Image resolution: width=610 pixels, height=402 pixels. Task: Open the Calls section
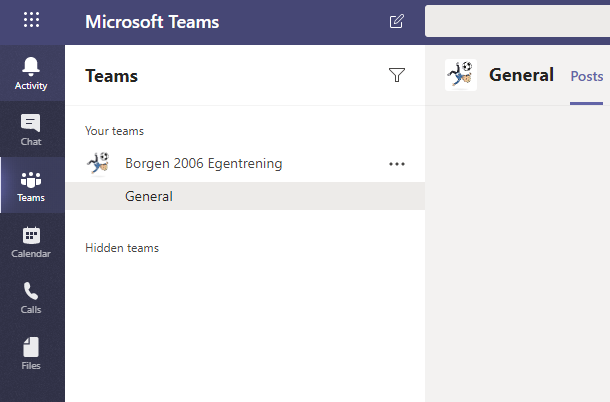pos(31,298)
